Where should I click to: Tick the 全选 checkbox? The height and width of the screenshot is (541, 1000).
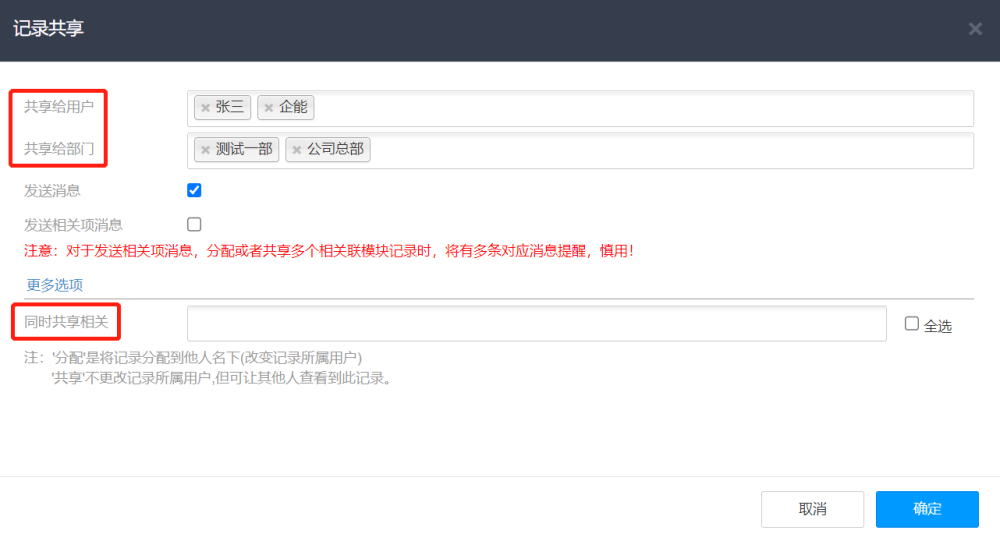pos(912,324)
